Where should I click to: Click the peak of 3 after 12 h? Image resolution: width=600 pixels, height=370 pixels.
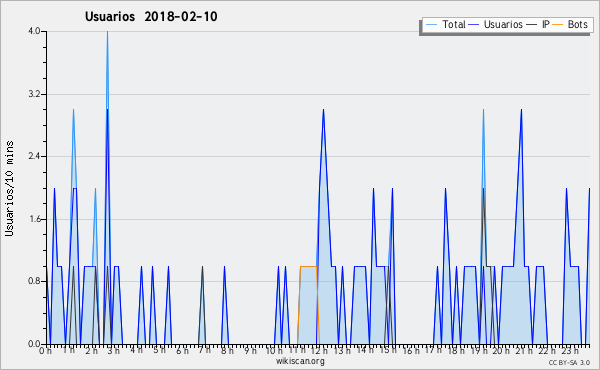click(323, 110)
